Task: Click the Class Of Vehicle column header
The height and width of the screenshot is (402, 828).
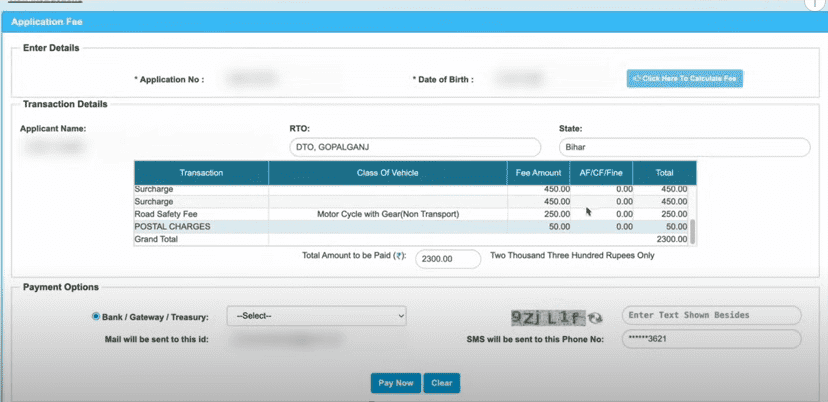Action: 387,173
